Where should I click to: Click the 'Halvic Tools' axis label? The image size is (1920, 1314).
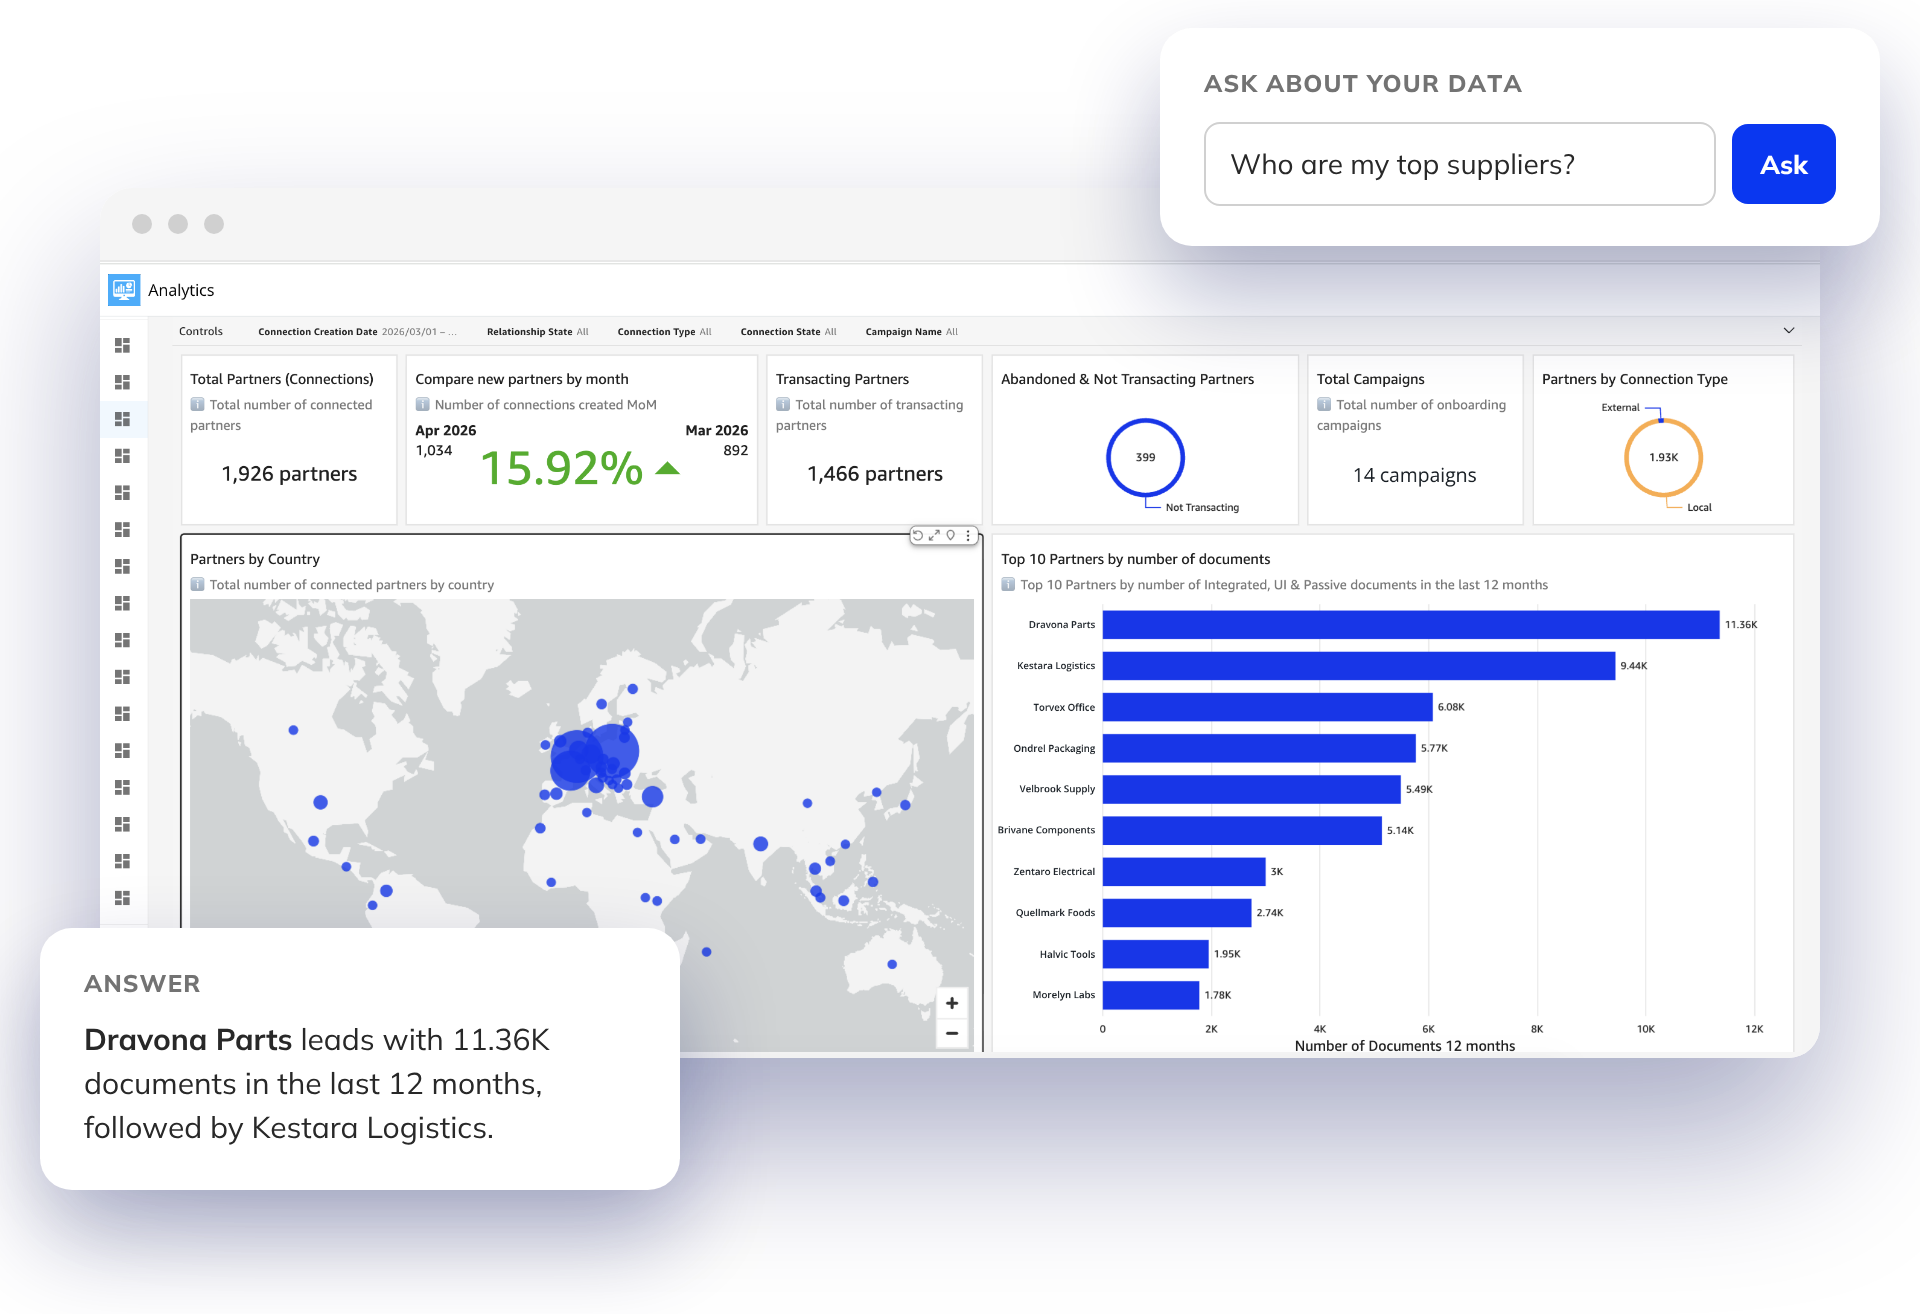click(1067, 955)
